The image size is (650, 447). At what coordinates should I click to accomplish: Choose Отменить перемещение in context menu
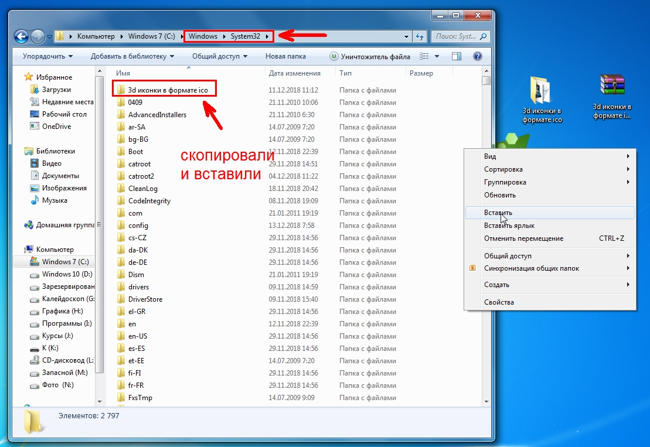pyautogui.click(x=550, y=238)
